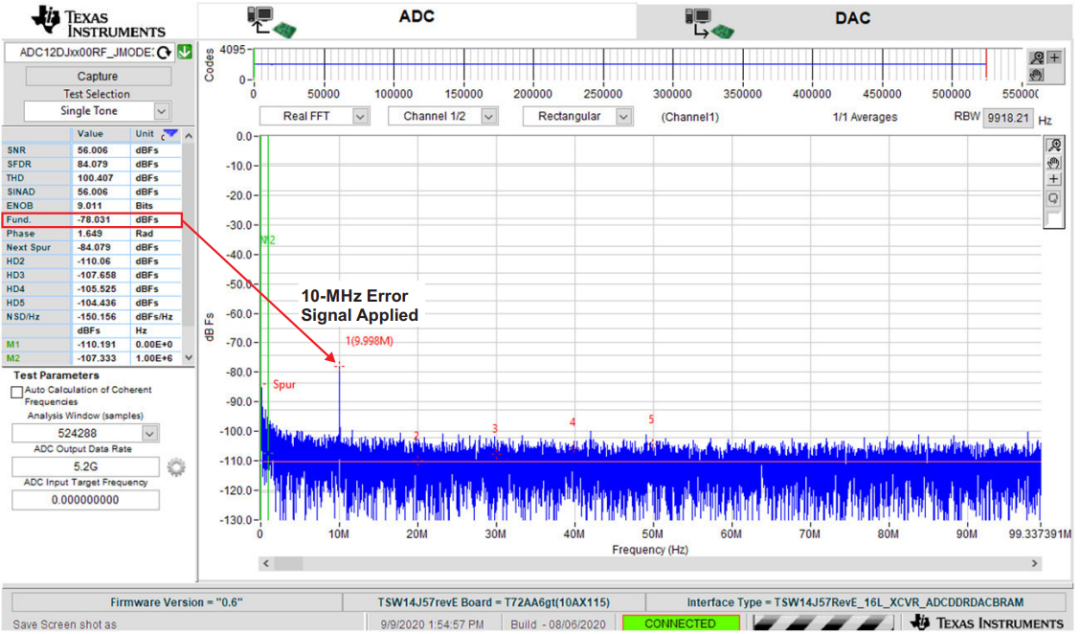Image resolution: width=1080 pixels, height=634 pixels.
Task: Click the ADC capture computer-to-board icon
Action: 271,21
